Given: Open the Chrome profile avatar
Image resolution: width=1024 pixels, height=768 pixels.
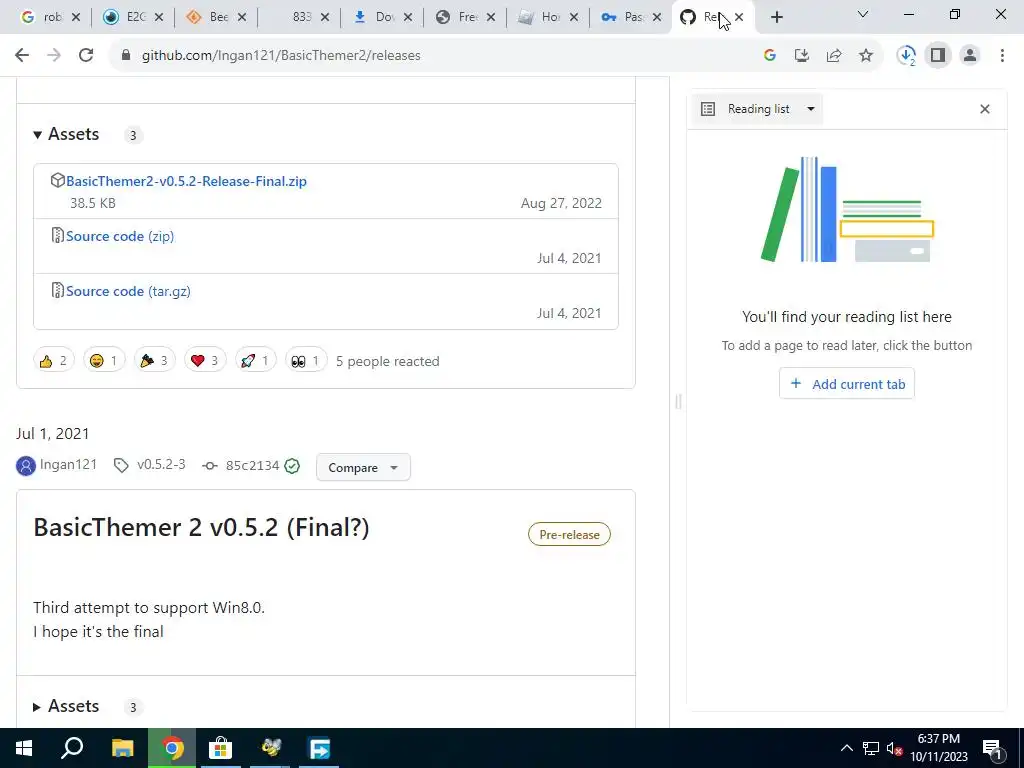Looking at the screenshot, I should (970, 56).
